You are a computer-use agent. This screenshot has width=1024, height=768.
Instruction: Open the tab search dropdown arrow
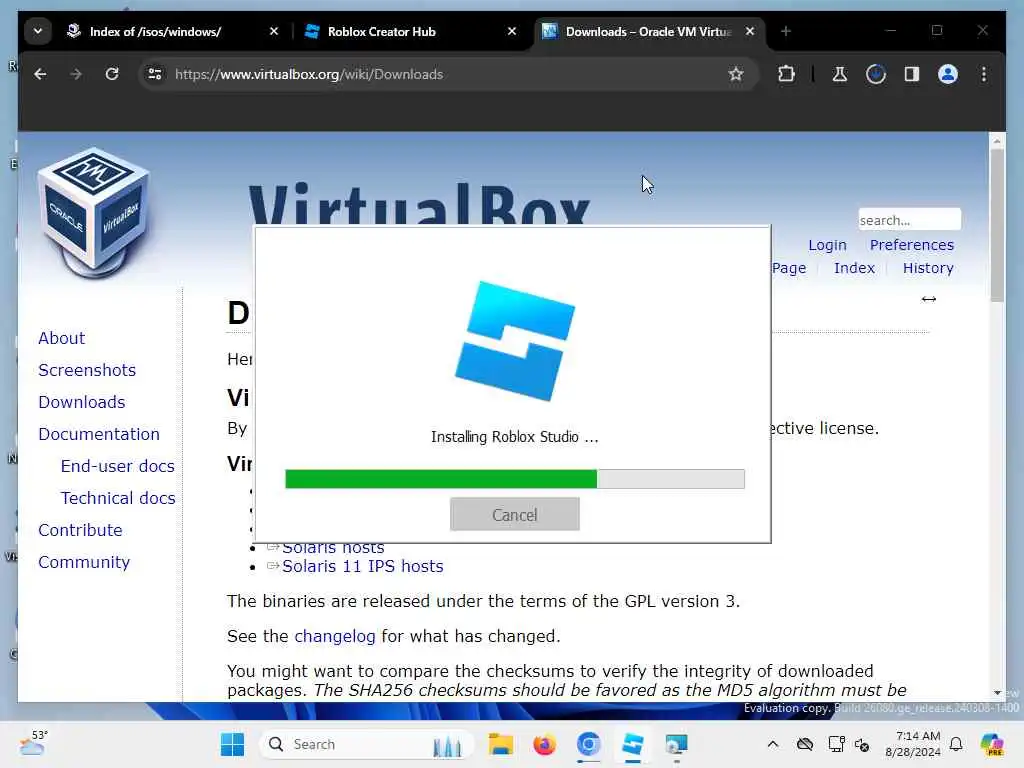(38, 31)
